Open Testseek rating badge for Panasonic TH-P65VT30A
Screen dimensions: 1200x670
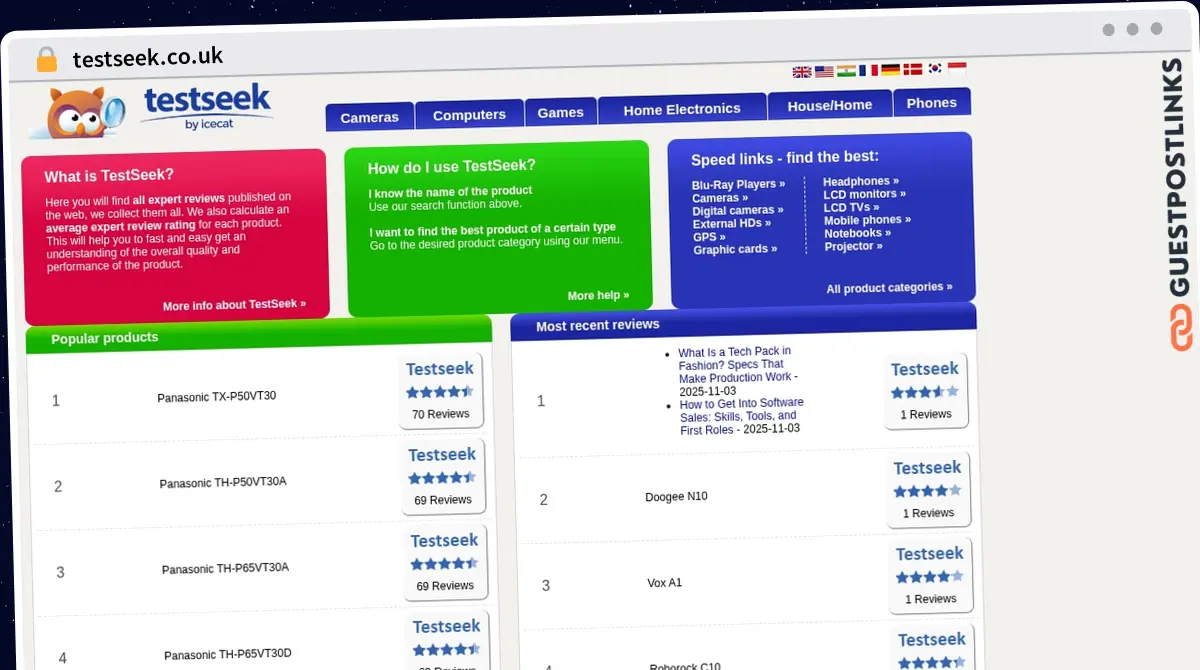pos(445,562)
